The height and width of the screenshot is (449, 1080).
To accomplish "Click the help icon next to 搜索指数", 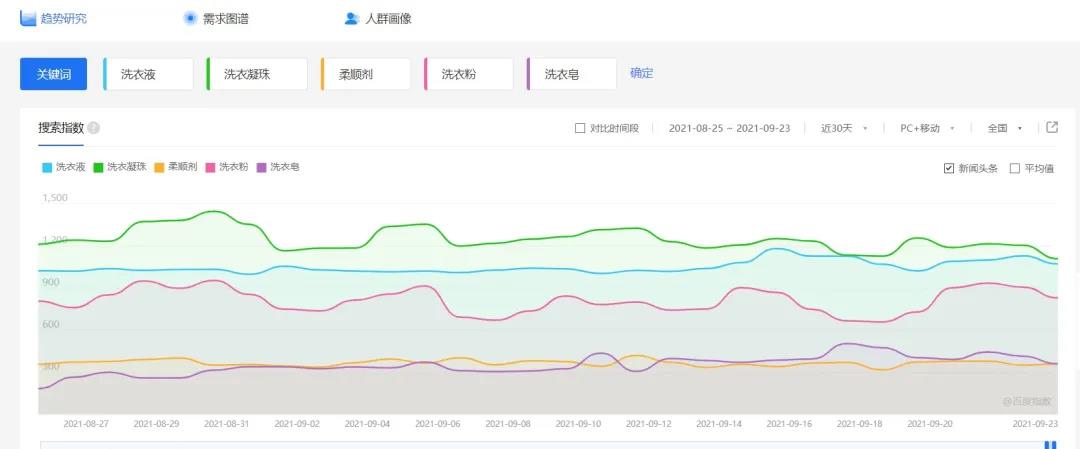I will click(x=93, y=128).
